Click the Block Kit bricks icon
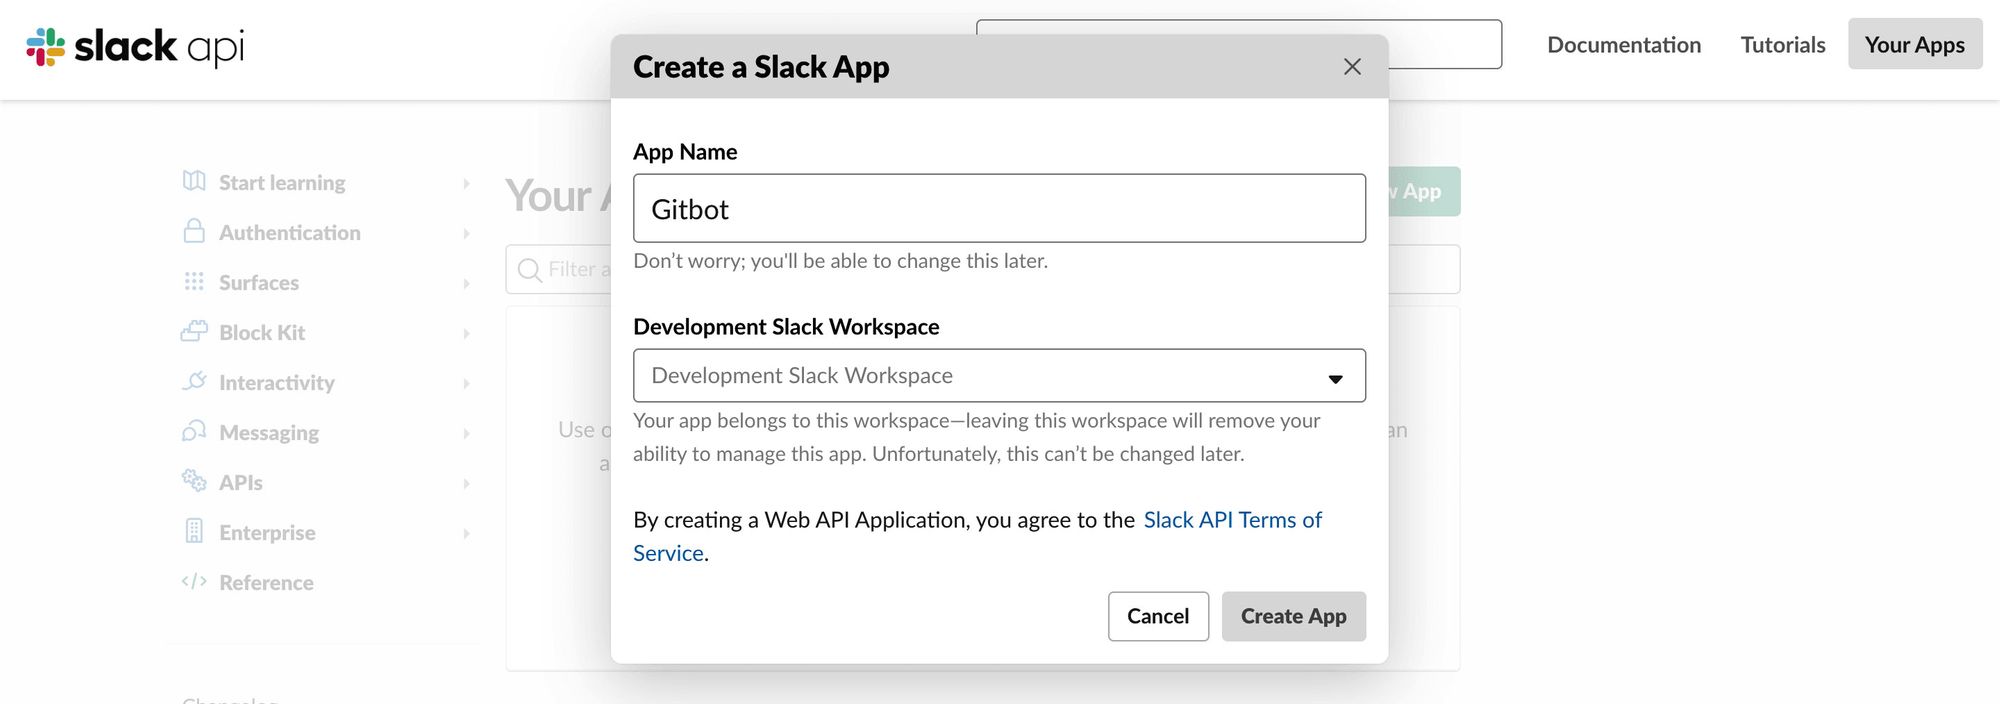 coord(194,331)
